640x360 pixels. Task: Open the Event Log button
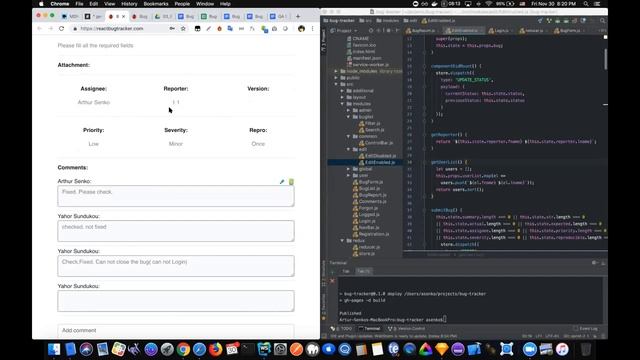click(585, 329)
